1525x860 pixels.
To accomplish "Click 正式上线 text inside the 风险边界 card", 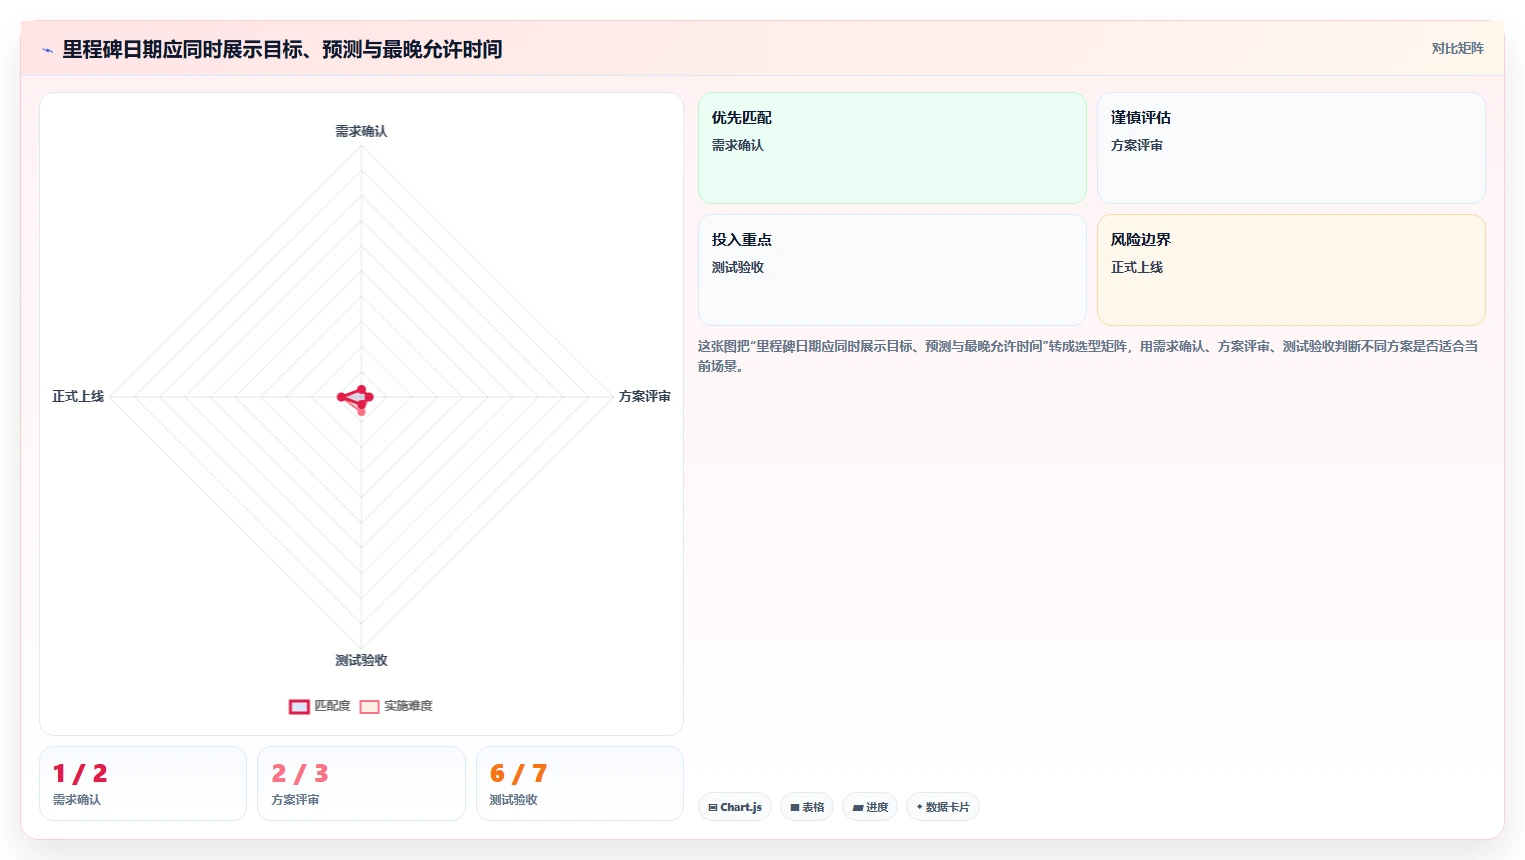I will click(1137, 267).
